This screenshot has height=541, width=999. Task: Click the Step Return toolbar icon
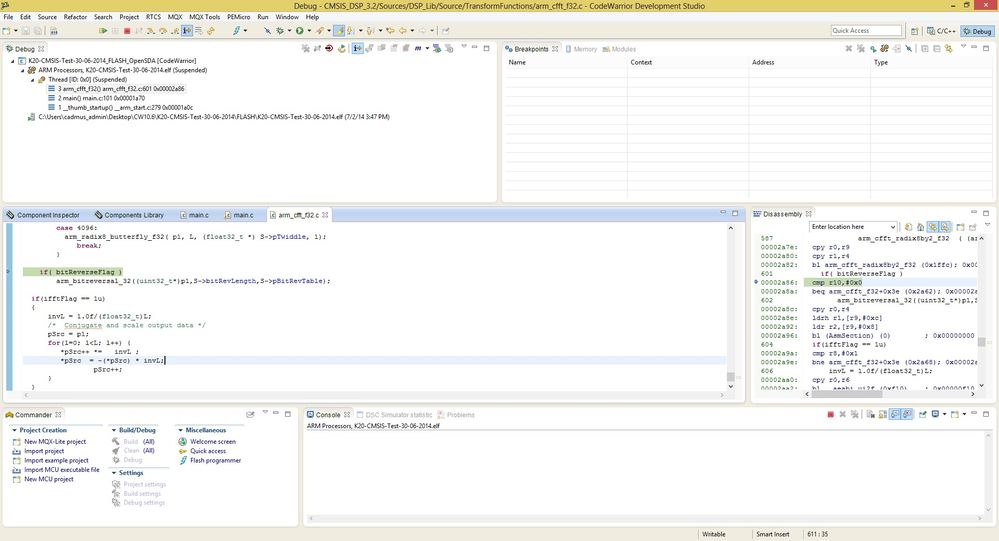click(x=175, y=31)
